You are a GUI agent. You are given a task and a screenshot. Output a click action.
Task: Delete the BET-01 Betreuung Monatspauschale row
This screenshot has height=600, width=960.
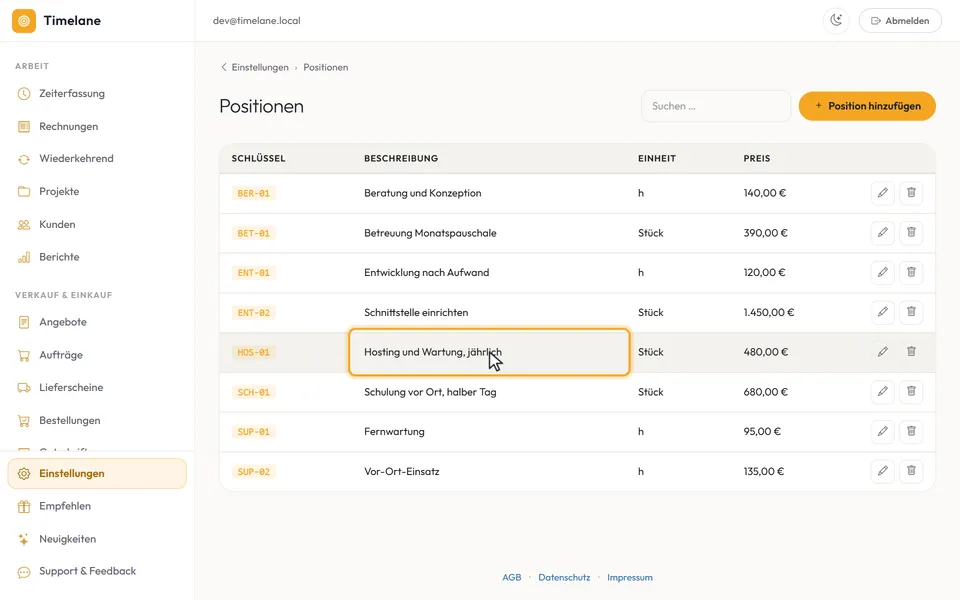911,233
